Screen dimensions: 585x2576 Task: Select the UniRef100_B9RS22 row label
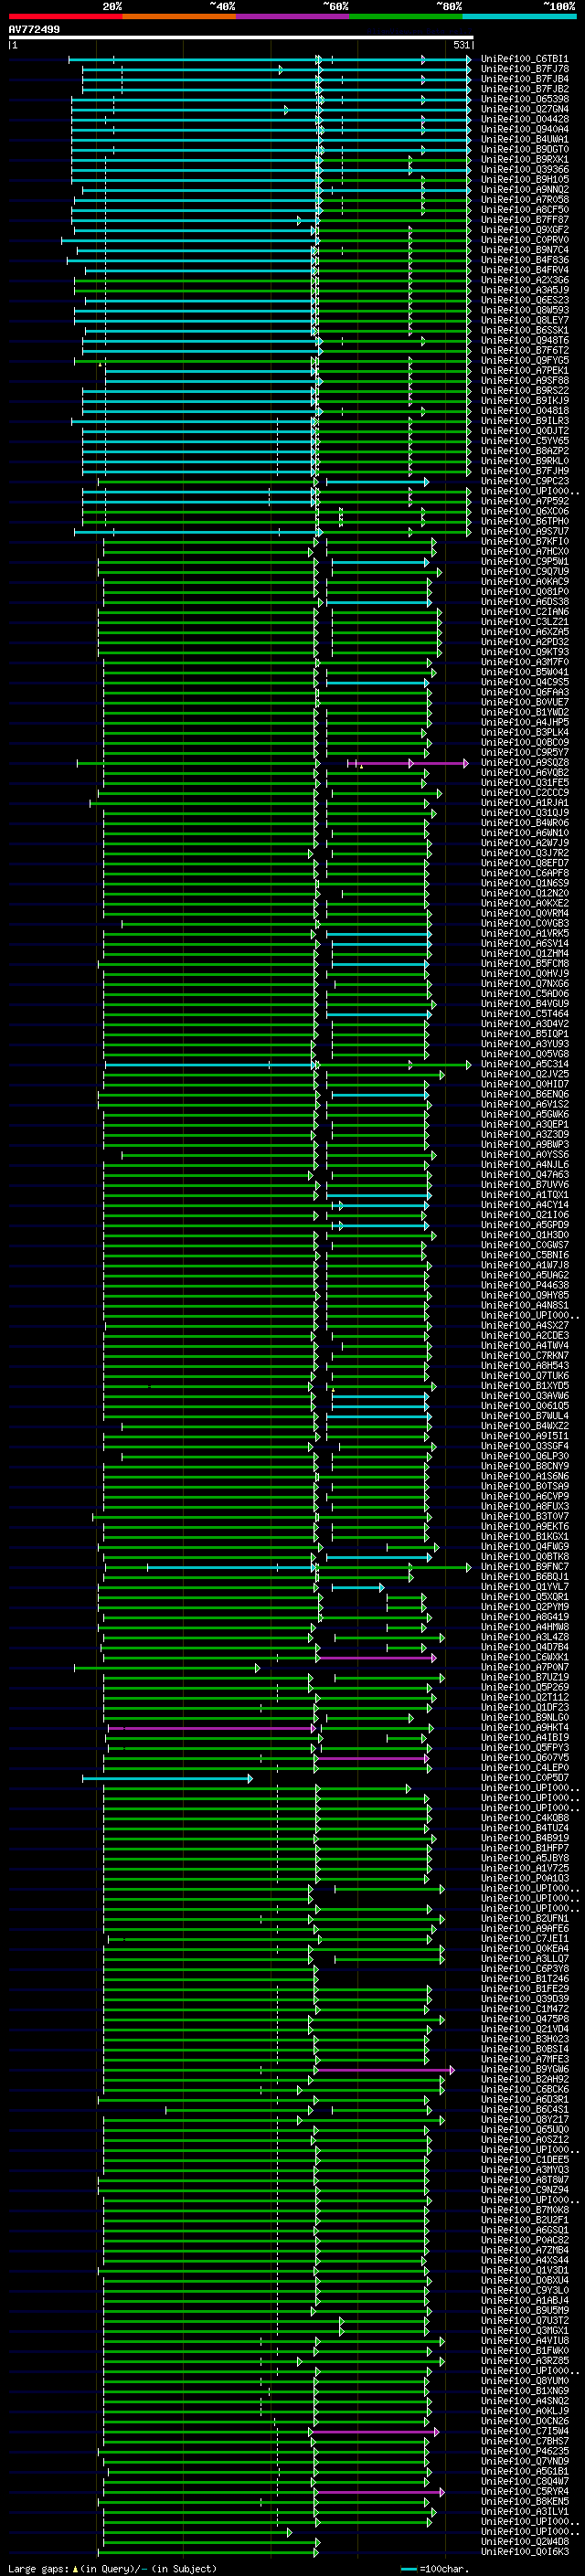click(525, 391)
